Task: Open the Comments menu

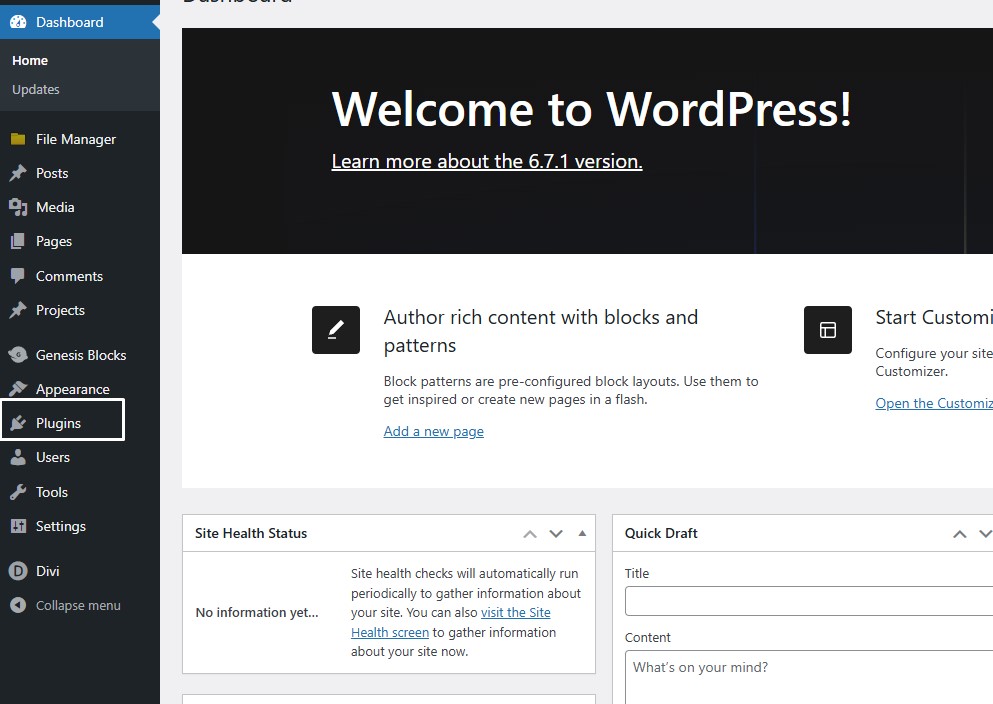Action: [x=80, y=276]
